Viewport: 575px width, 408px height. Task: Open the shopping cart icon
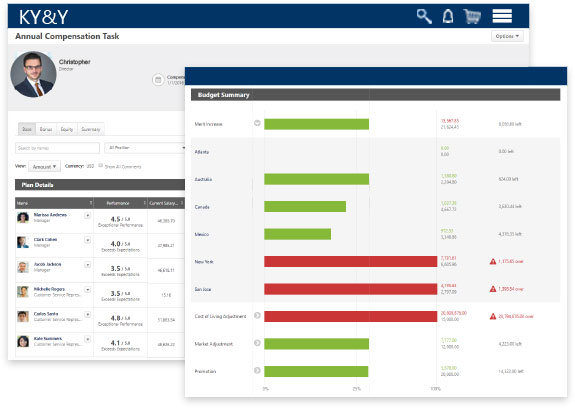click(472, 16)
